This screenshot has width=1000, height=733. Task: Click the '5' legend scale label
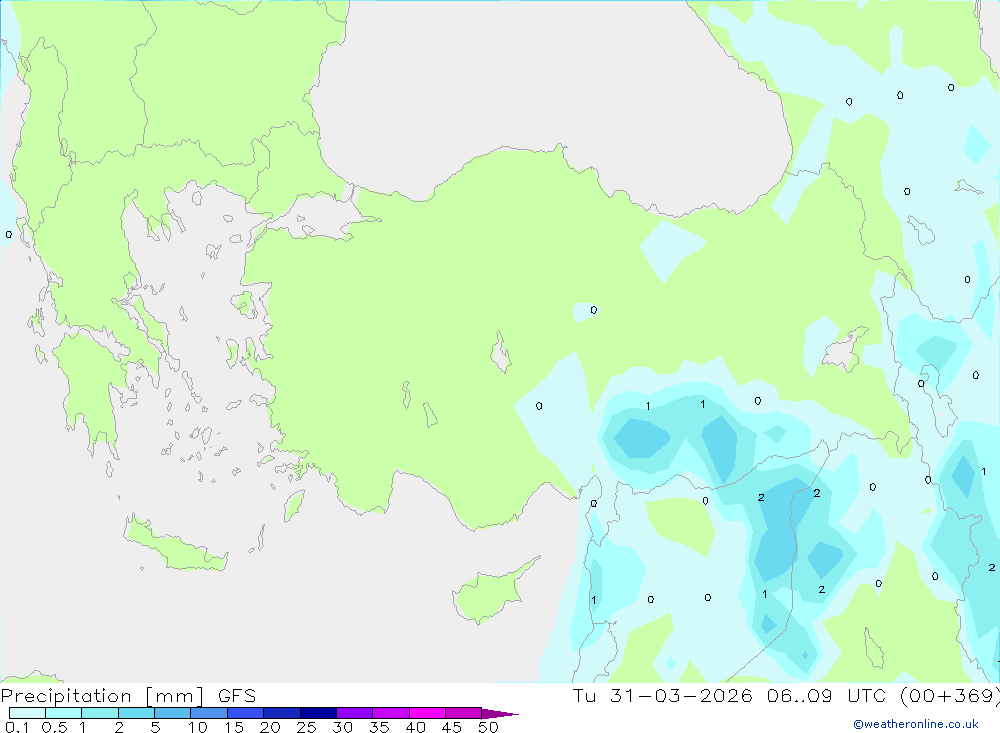[x=155, y=727]
